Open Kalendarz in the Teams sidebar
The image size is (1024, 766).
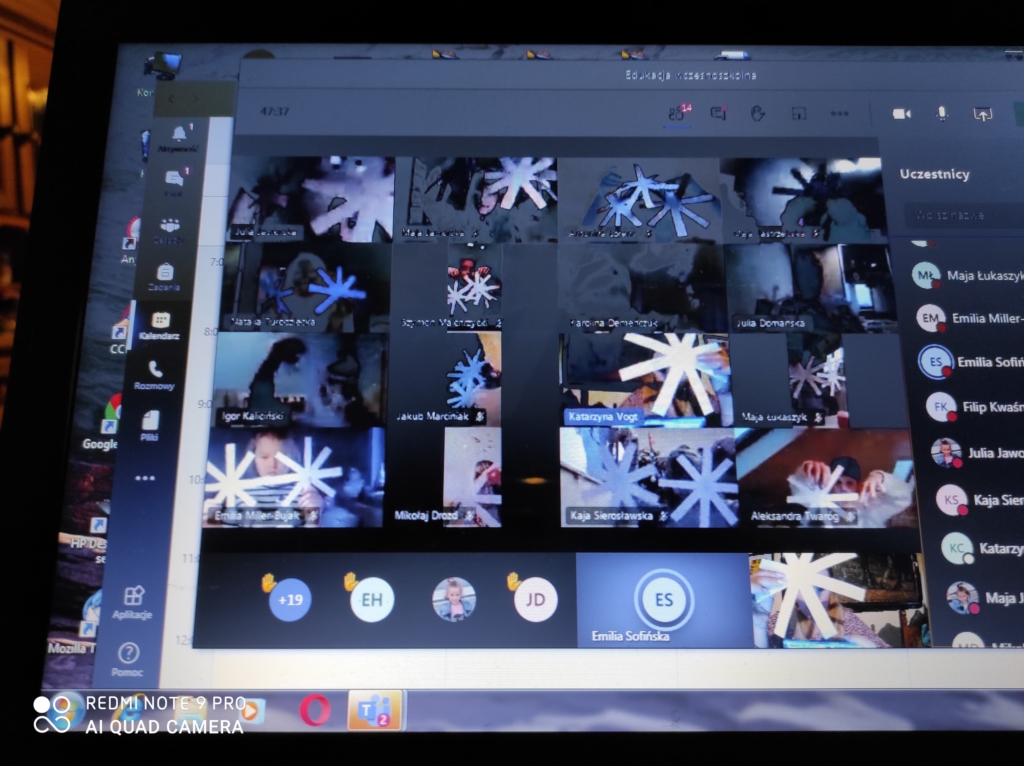[160, 325]
